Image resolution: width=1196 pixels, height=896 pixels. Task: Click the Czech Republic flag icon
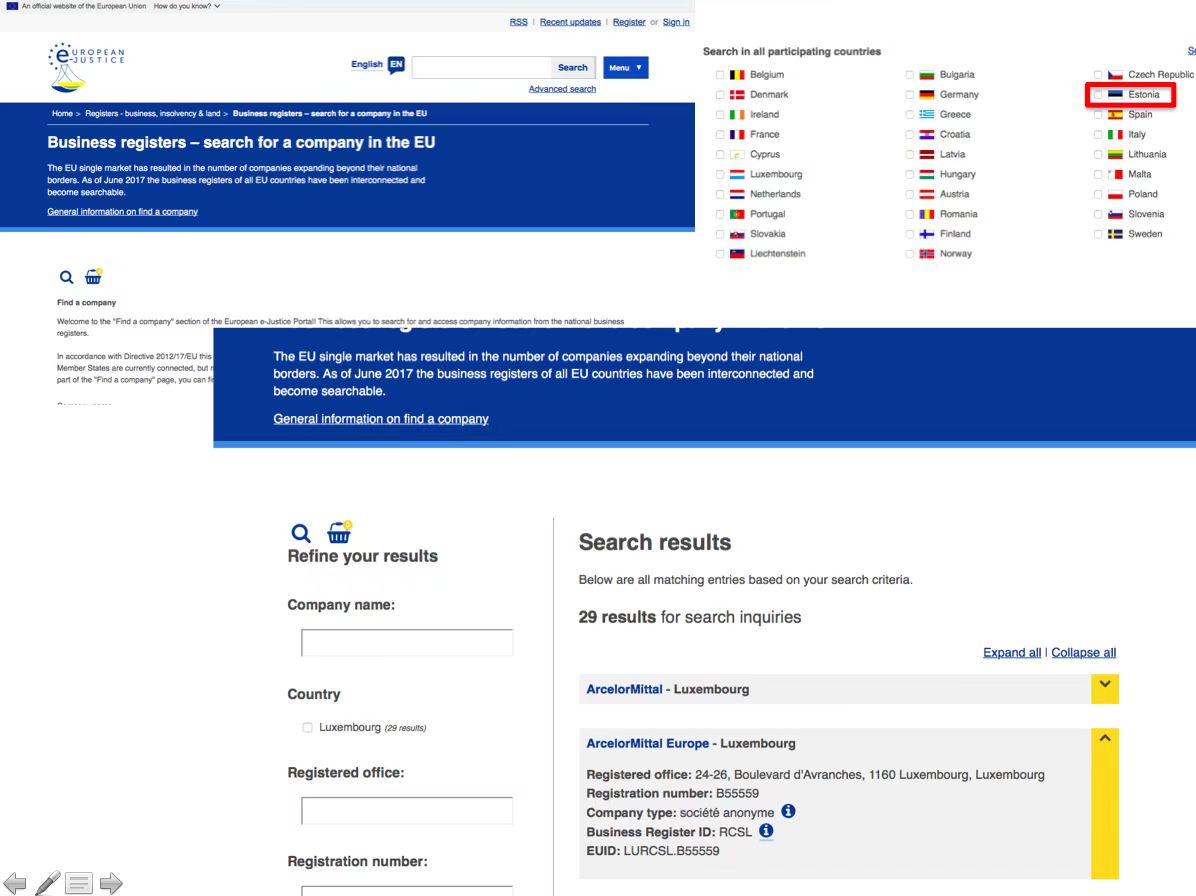point(1115,75)
